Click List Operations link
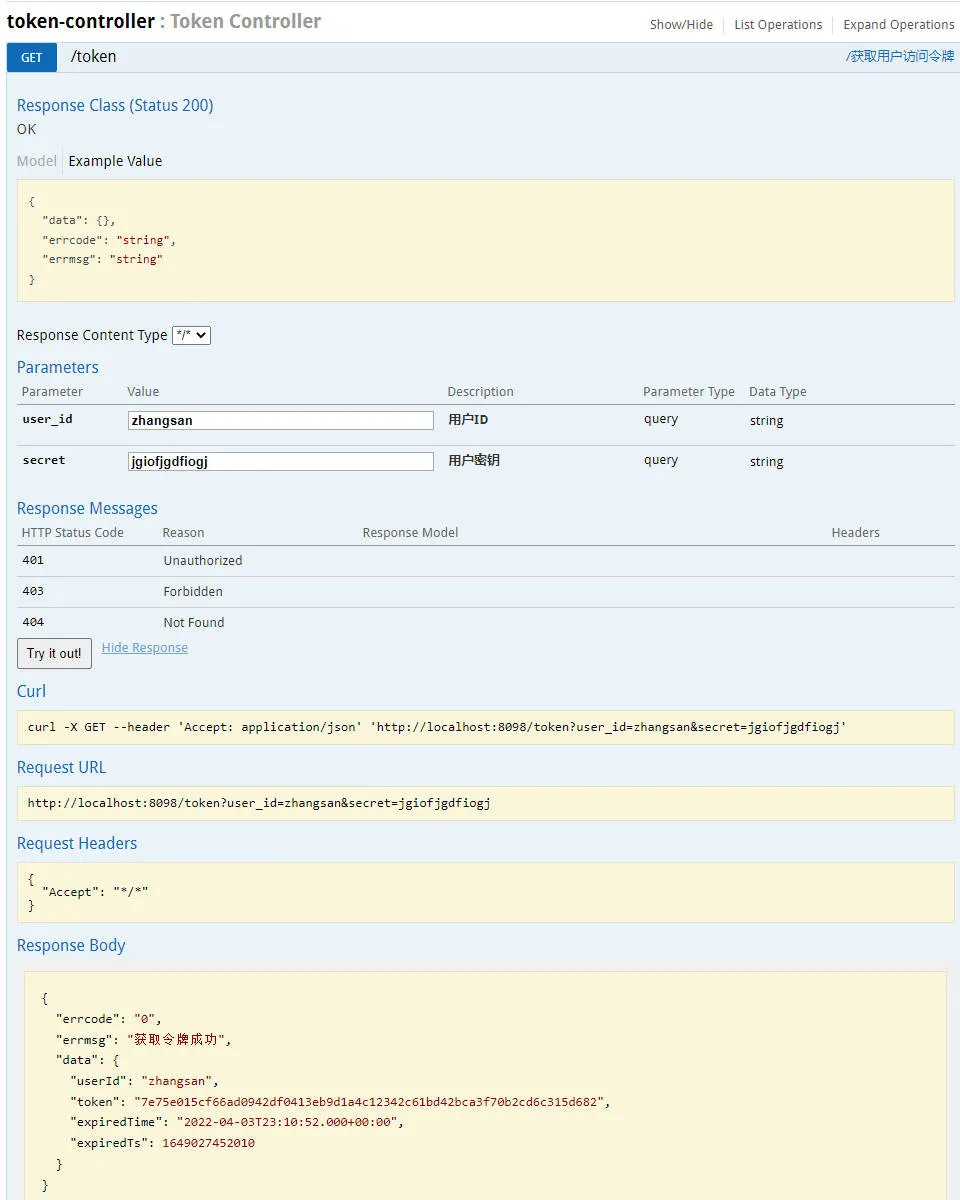Screen dimensions: 960x1200 [x=778, y=25]
